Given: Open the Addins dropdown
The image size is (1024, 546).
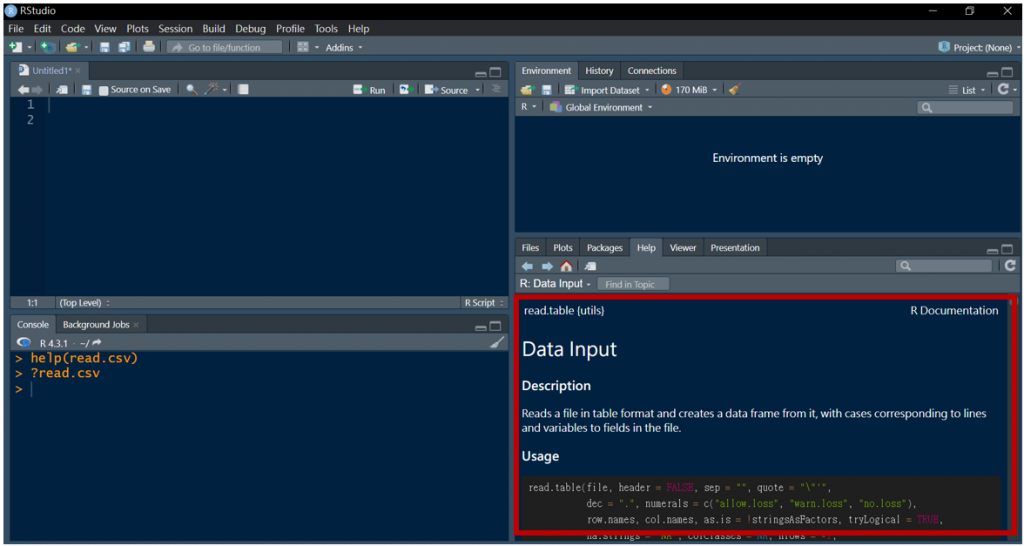Looking at the screenshot, I should pos(344,48).
